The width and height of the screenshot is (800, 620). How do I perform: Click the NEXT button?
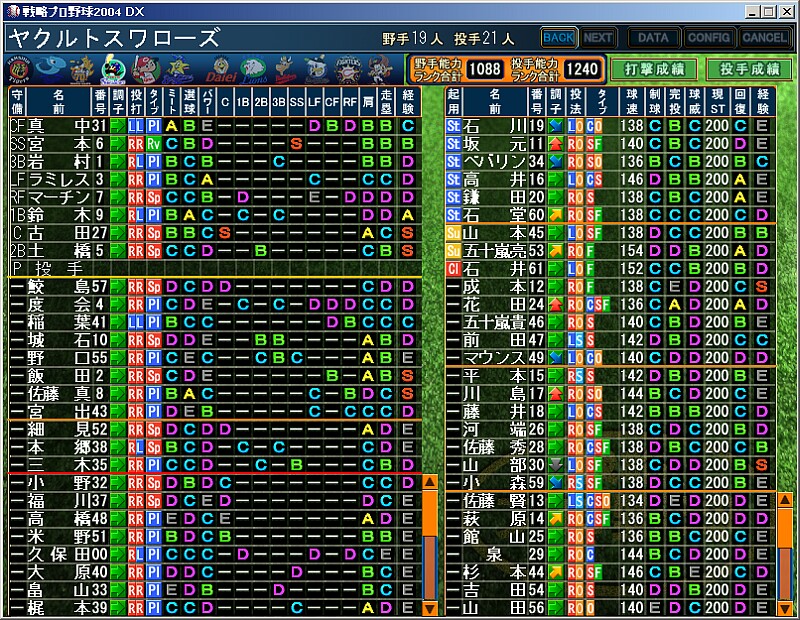[x=598, y=38]
